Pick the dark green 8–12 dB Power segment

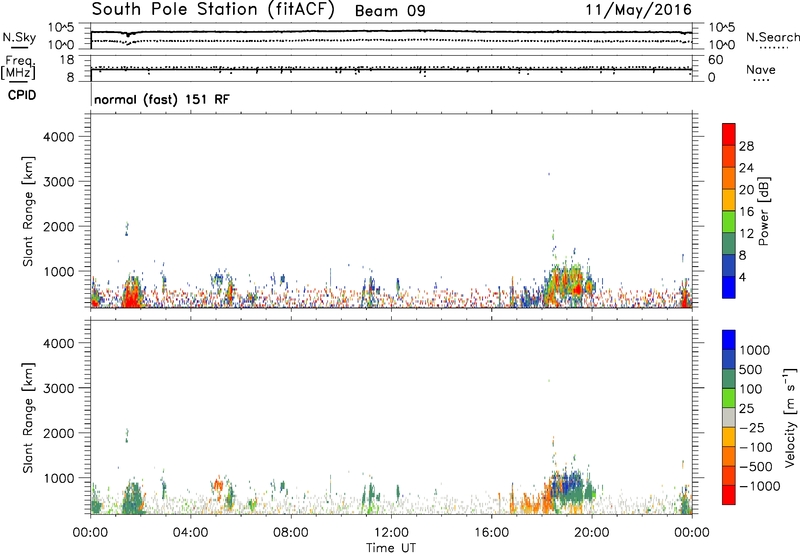729,244
